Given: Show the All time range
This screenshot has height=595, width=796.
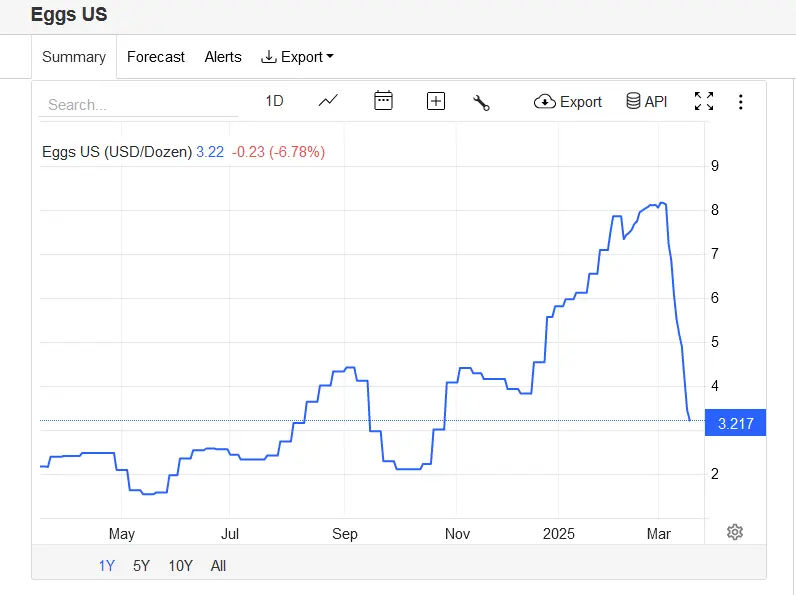Looking at the screenshot, I should pyautogui.click(x=218, y=565).
